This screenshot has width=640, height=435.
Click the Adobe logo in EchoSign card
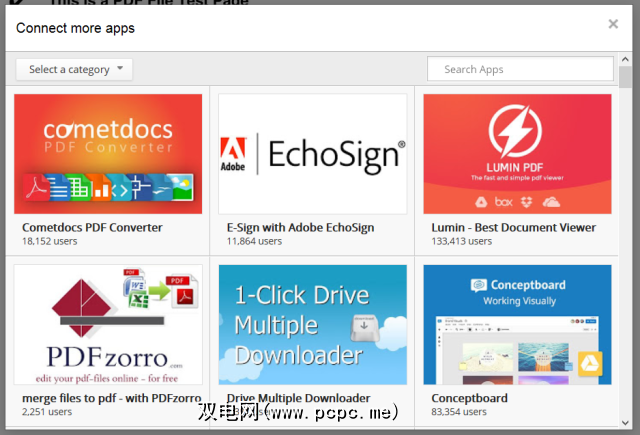pyautogui.click(x=233, y=154)
